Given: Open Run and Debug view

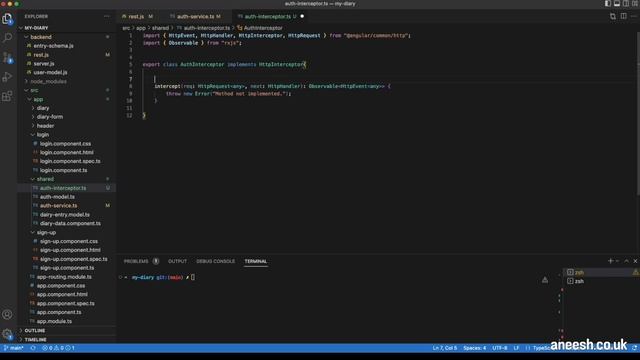Looking at the screenshot, I should point(7,77).
